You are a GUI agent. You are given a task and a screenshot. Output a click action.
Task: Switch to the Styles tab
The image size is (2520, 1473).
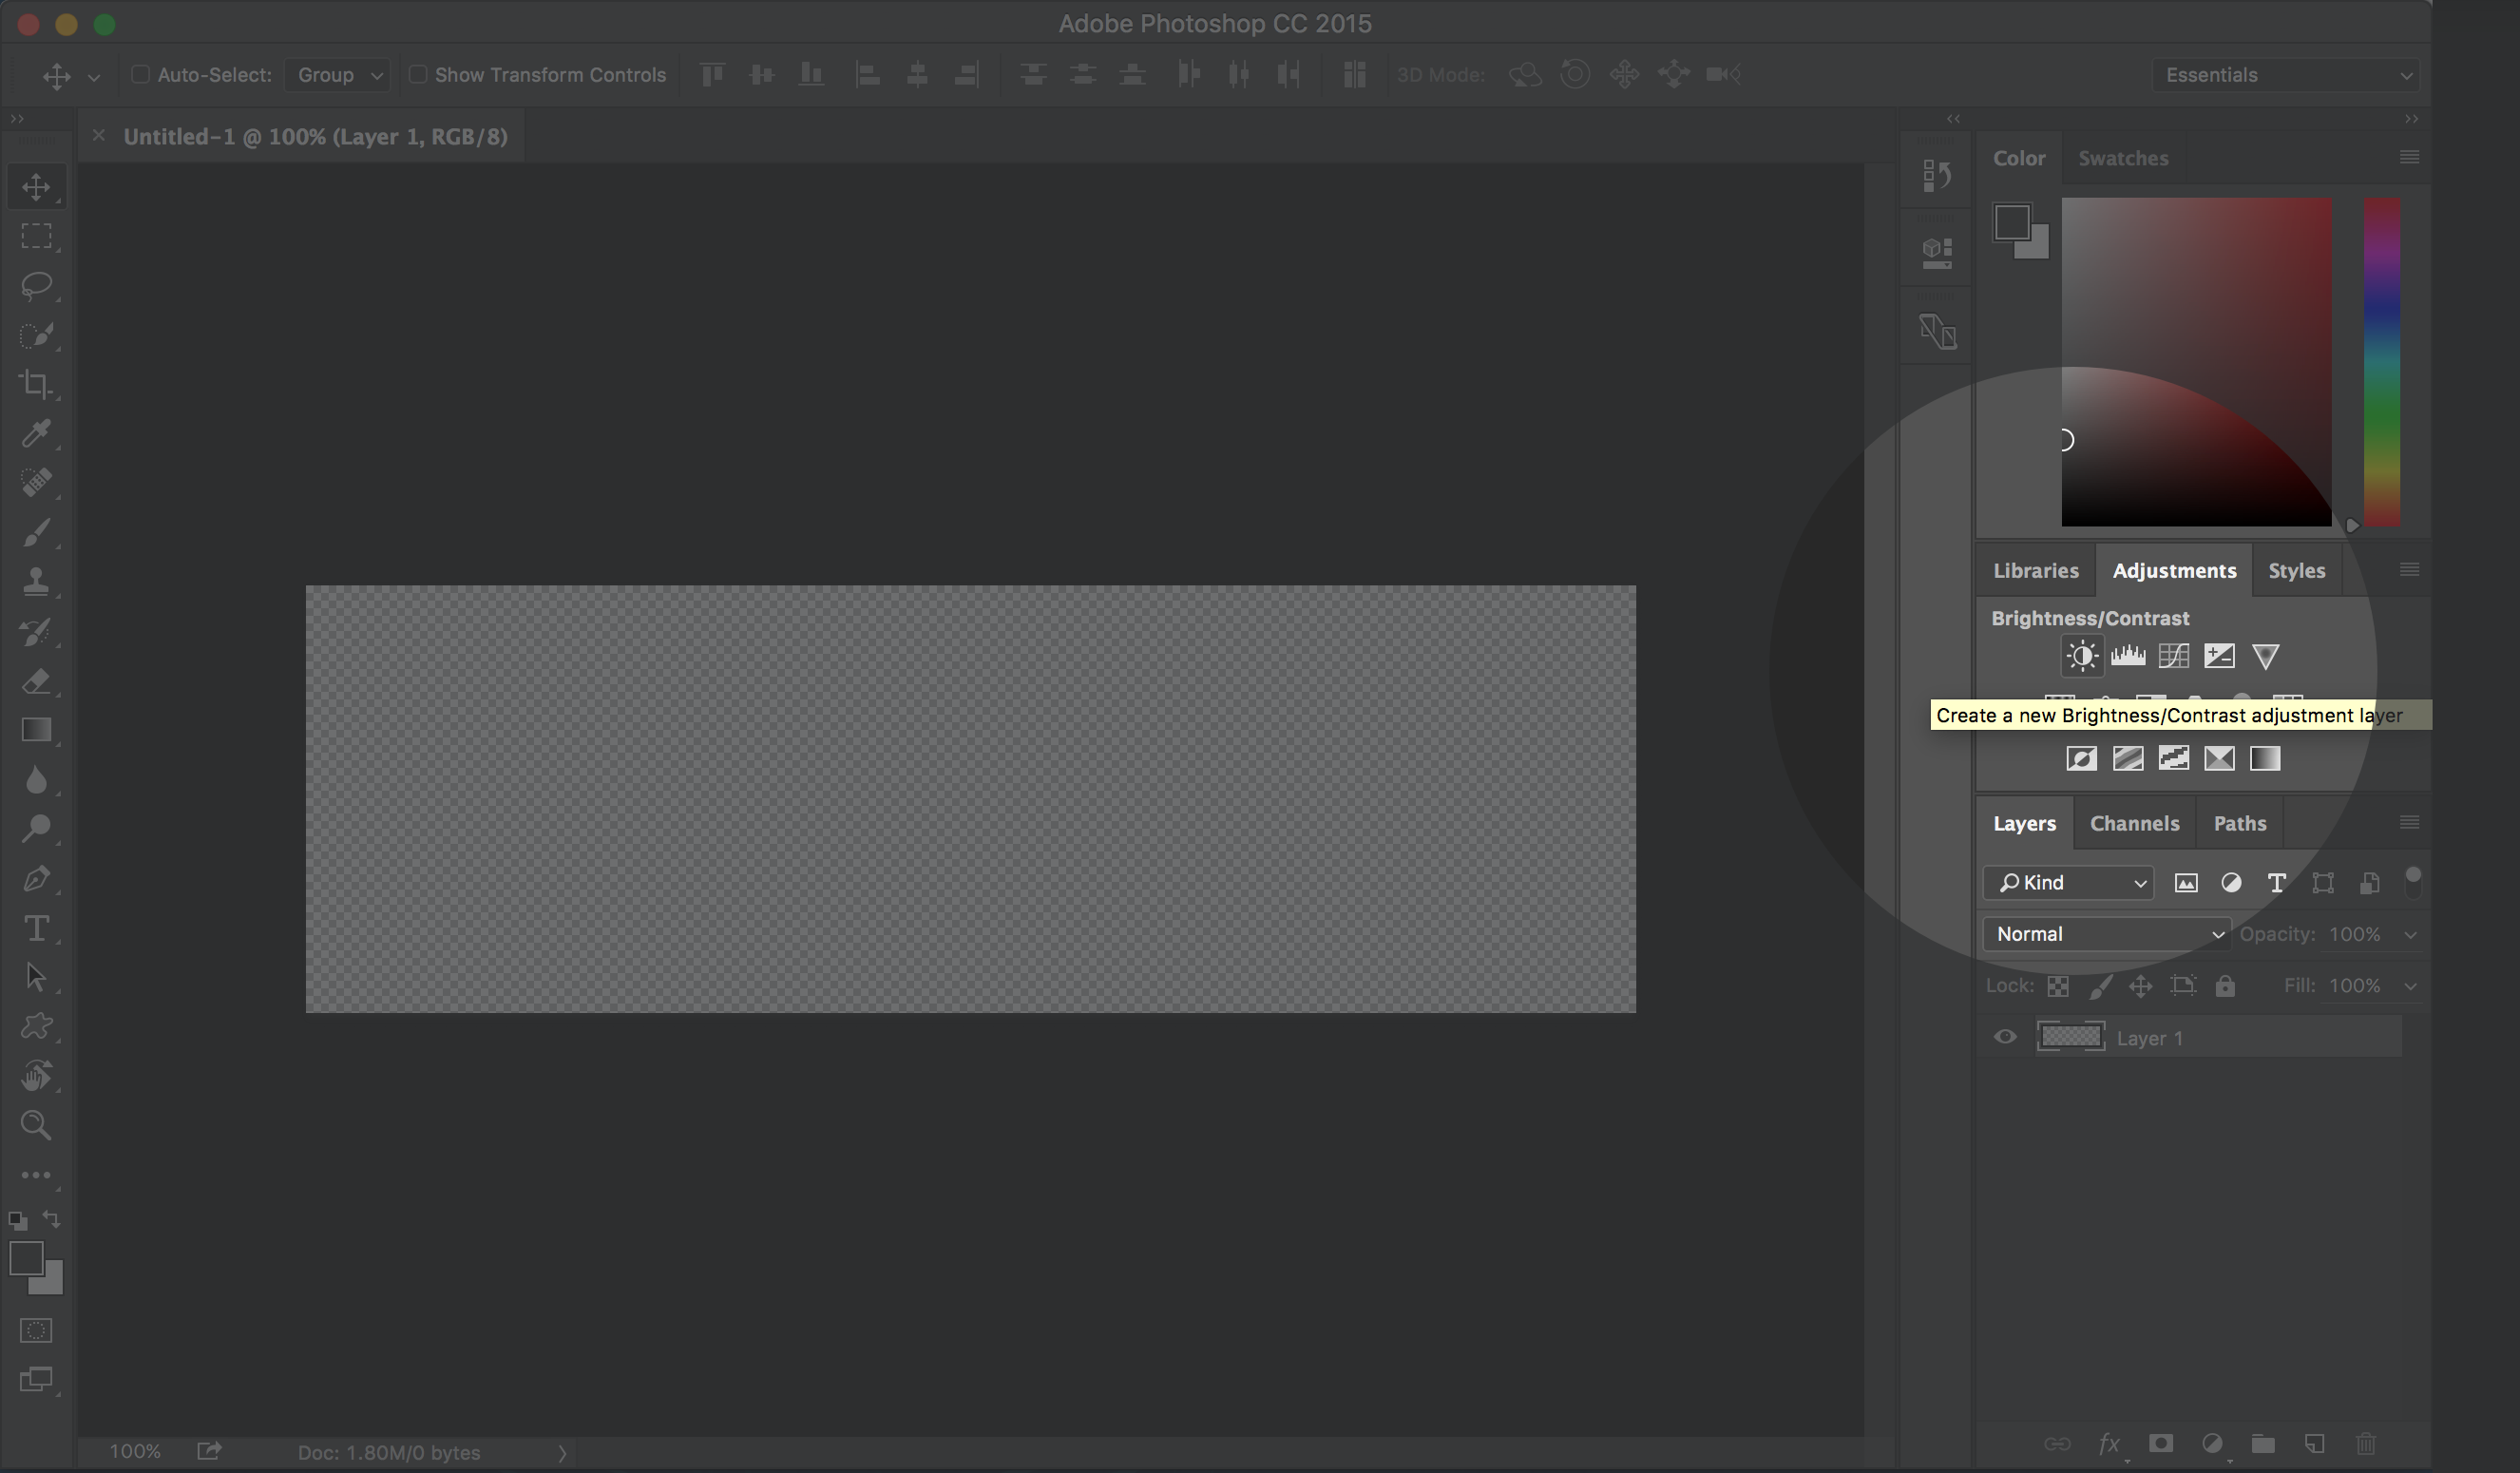tap(2296, 570)
